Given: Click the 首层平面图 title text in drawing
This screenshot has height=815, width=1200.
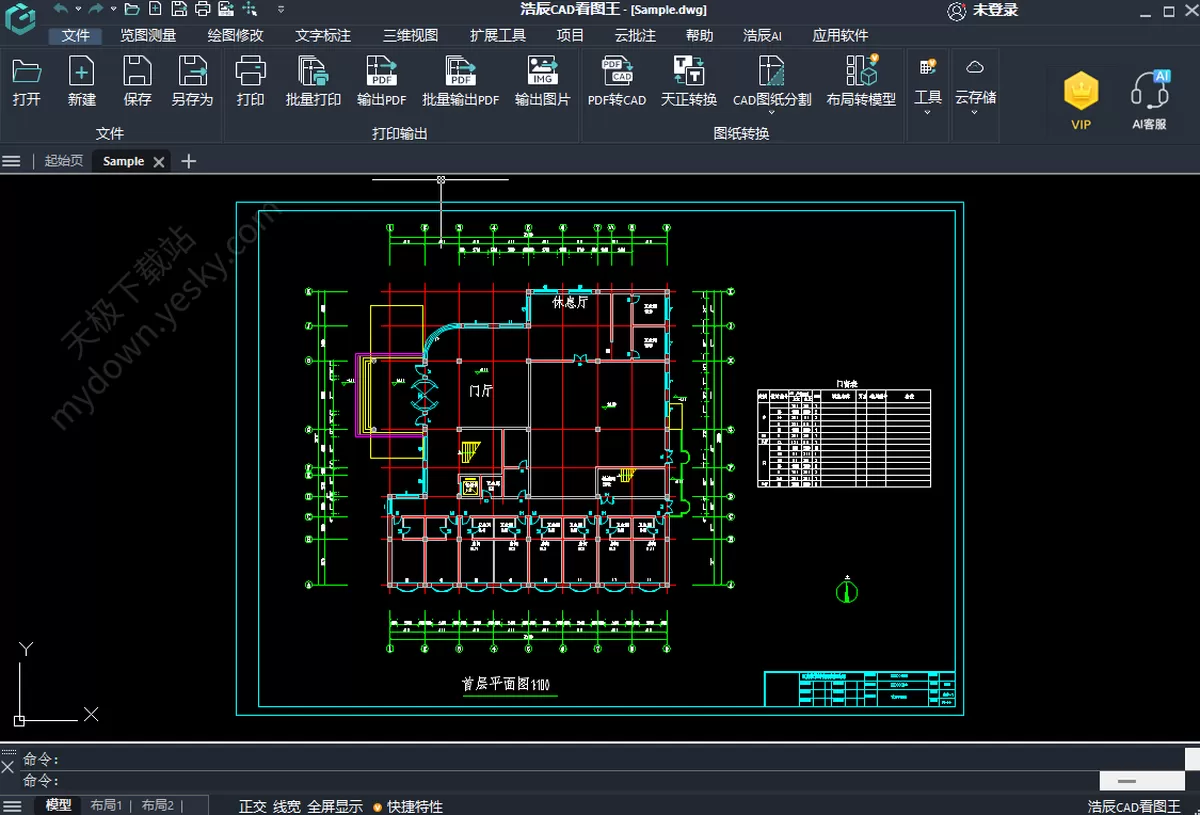Looking at the screenshot, I should pos(506,685).
